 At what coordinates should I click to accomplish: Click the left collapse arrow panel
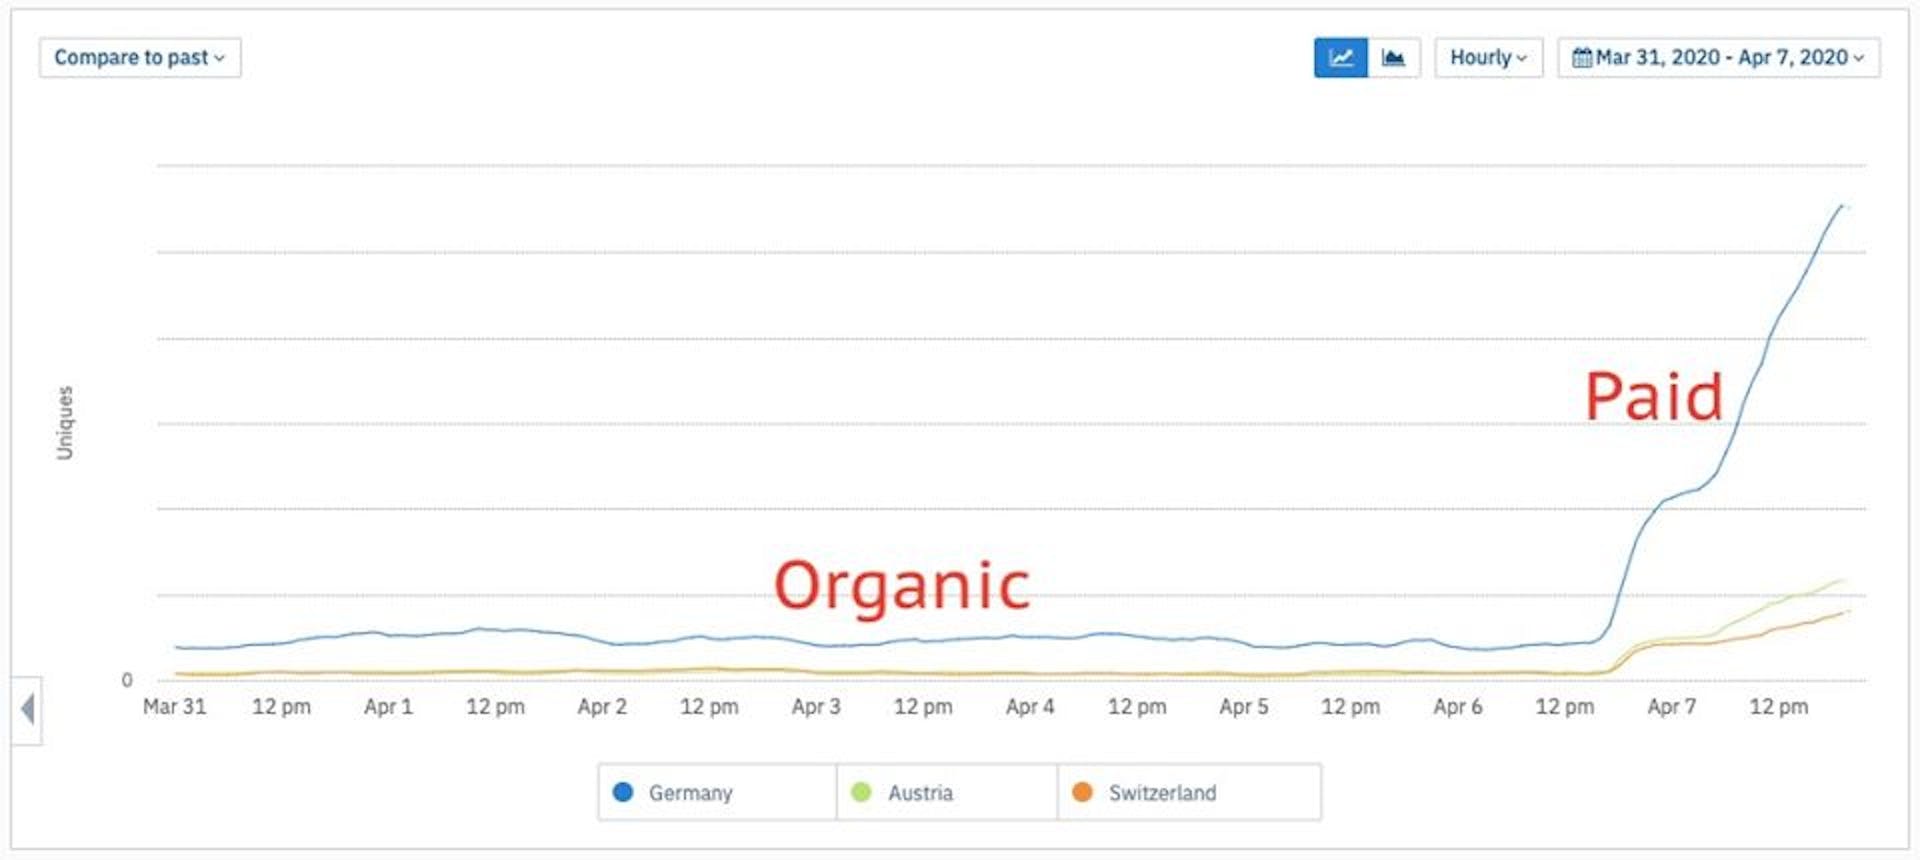(27, 710)
